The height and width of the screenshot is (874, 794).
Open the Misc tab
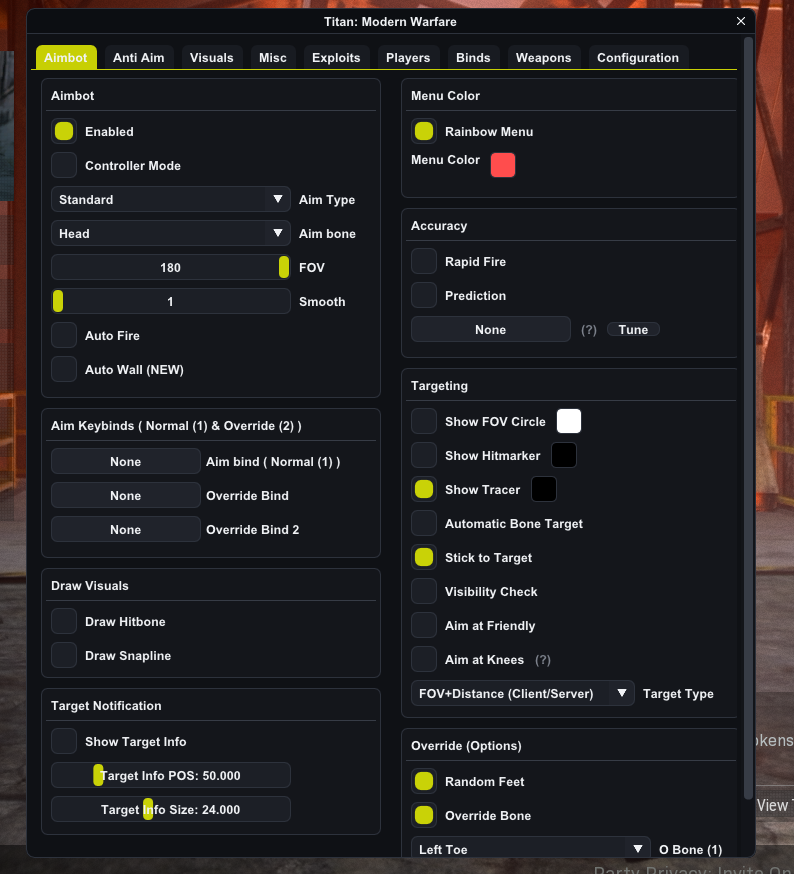click(273, 57)
